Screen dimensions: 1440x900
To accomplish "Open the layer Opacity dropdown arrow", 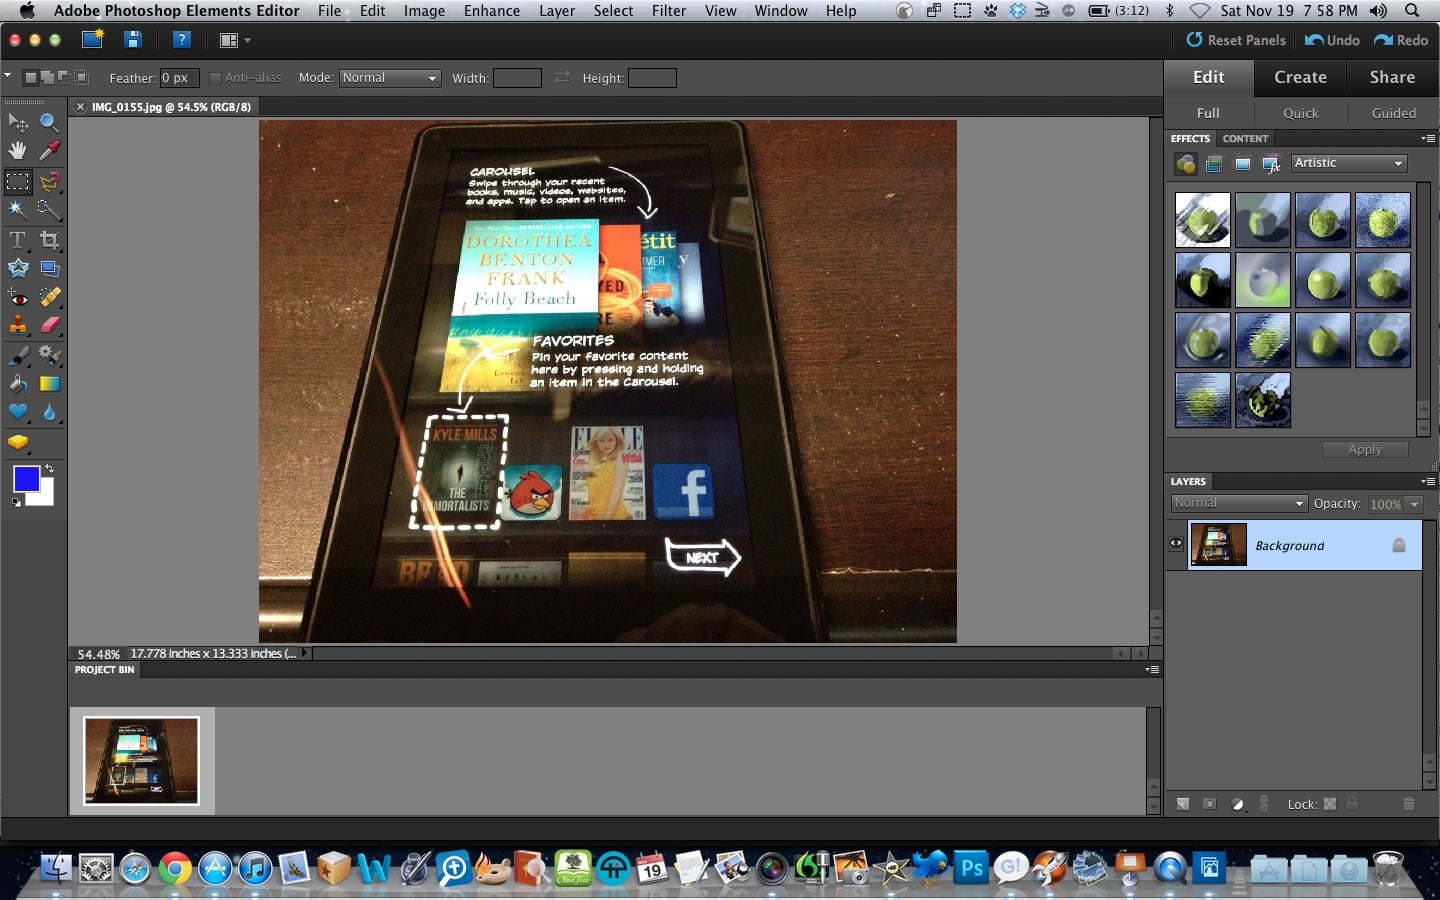I will coord(1414,504).
